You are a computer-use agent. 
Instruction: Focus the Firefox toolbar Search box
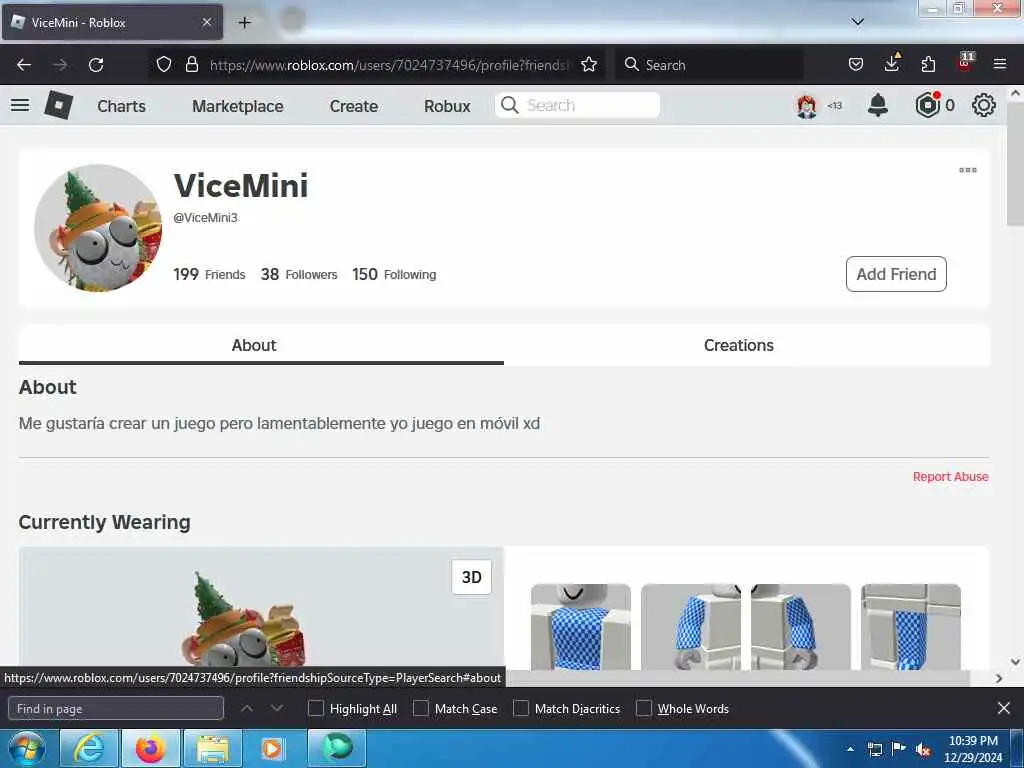click(709, 65)
